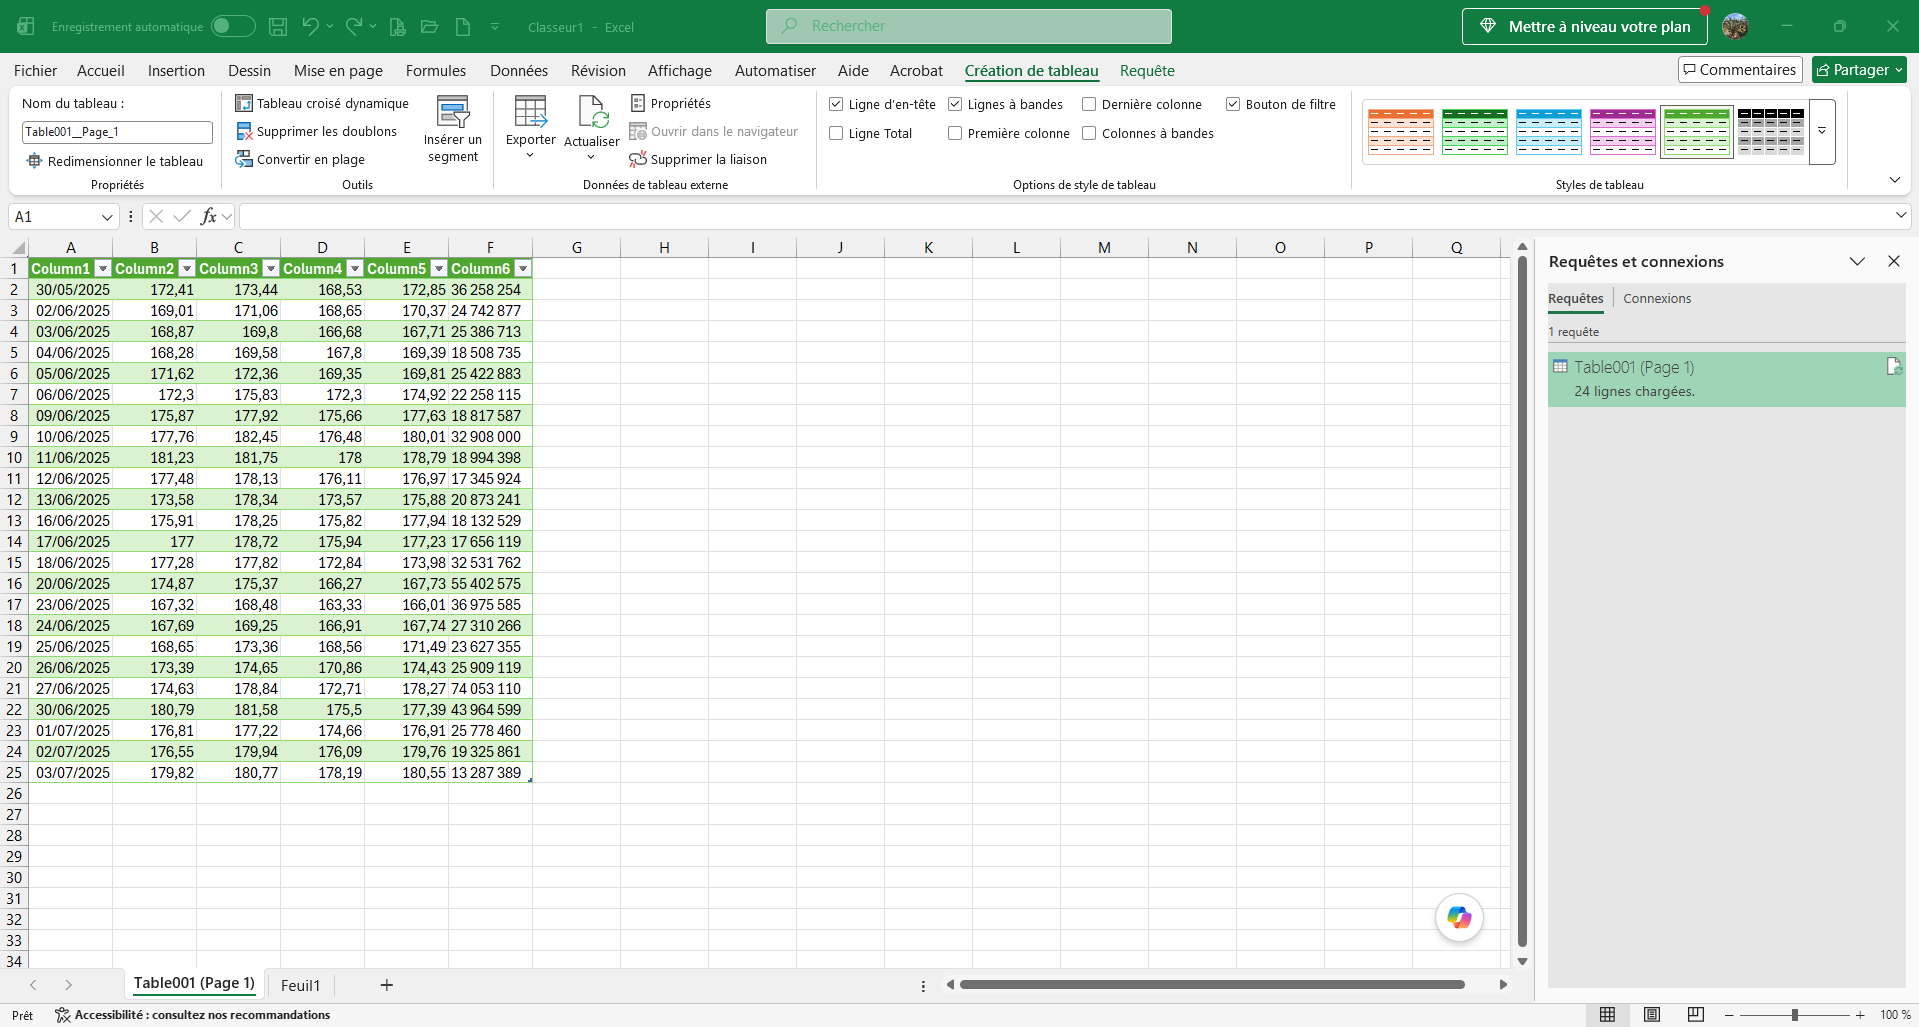Expand table styles gallery More arrow
Viewport: 1919px width, 1027px height.
tap(1822, 131)
